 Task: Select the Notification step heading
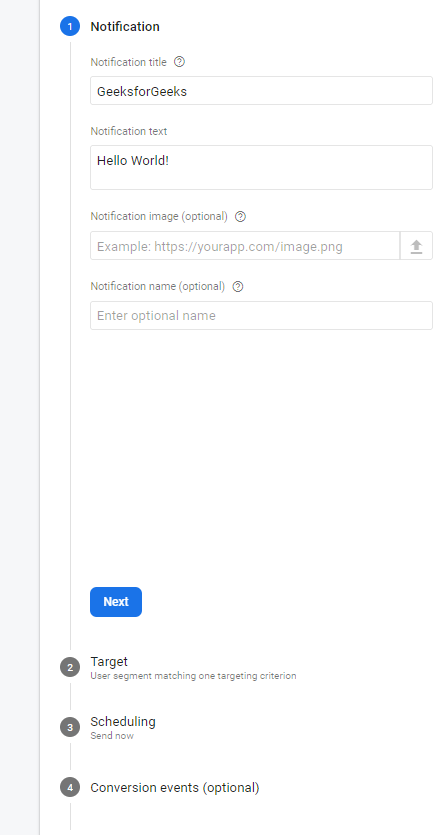point(125,27)
